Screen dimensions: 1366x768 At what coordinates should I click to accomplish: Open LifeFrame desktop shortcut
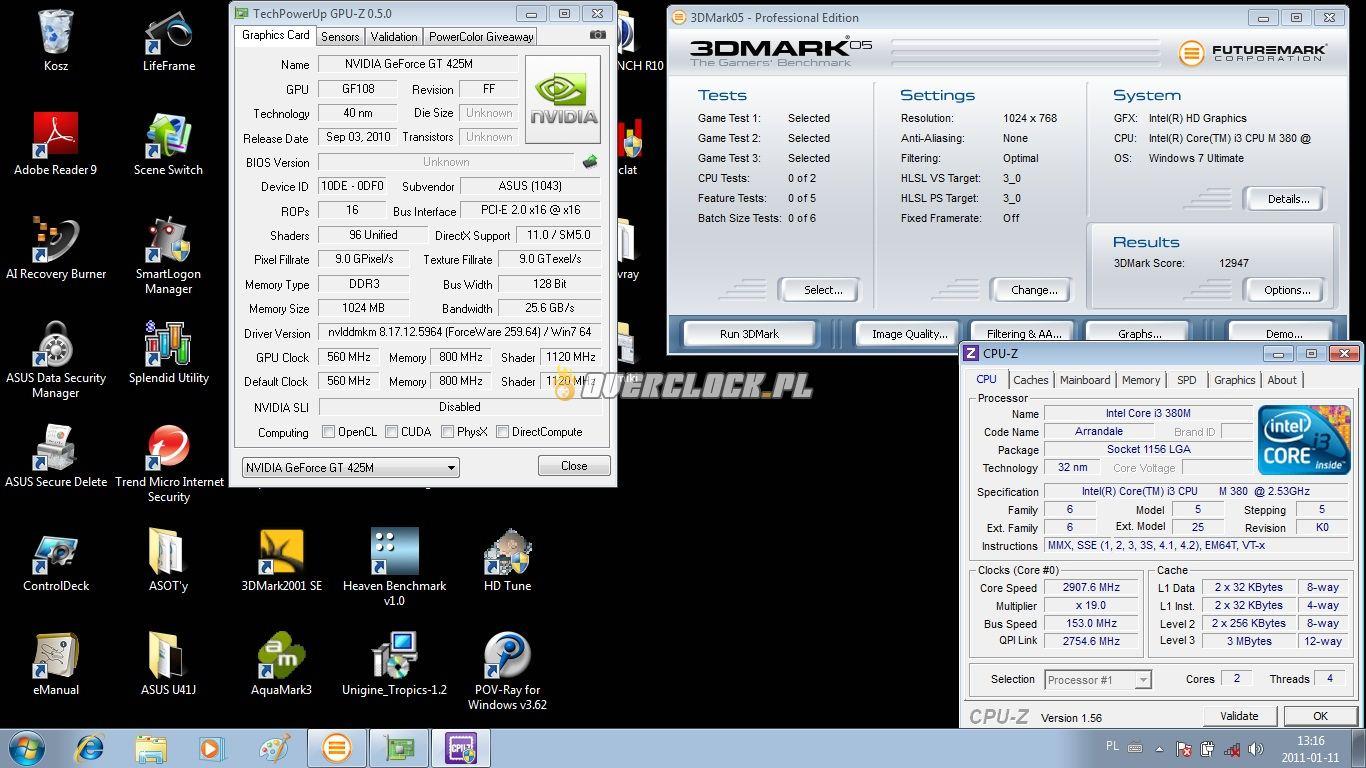click(x=168, y=40)
